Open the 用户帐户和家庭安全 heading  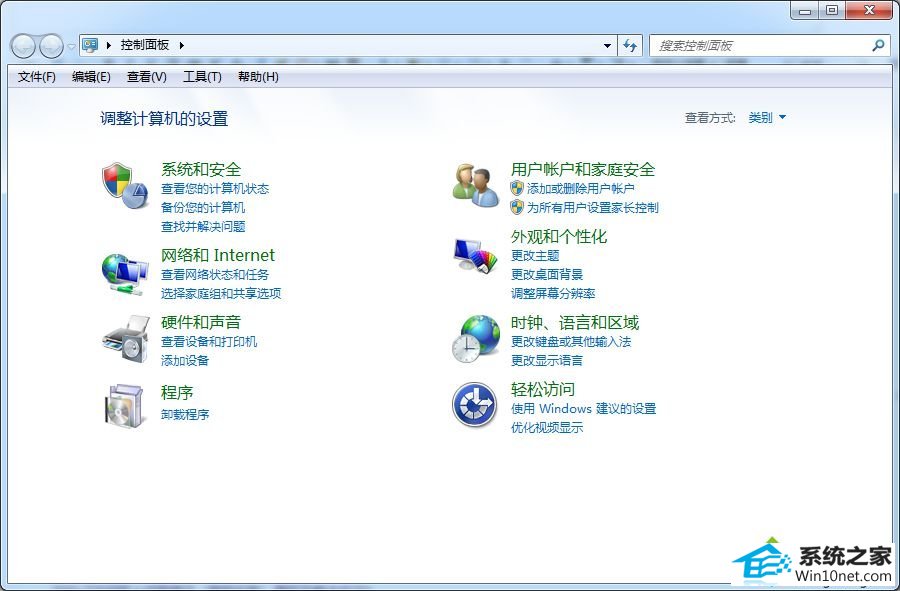pyautogui.click(x=583, y=169)
